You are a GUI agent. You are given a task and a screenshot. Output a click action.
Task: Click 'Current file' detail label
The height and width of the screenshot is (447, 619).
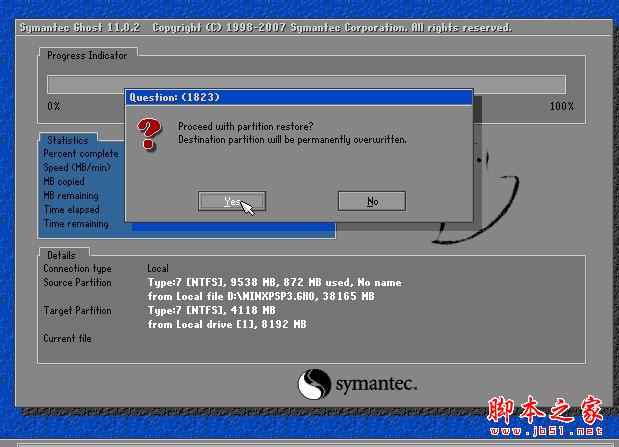coord(68,338)
